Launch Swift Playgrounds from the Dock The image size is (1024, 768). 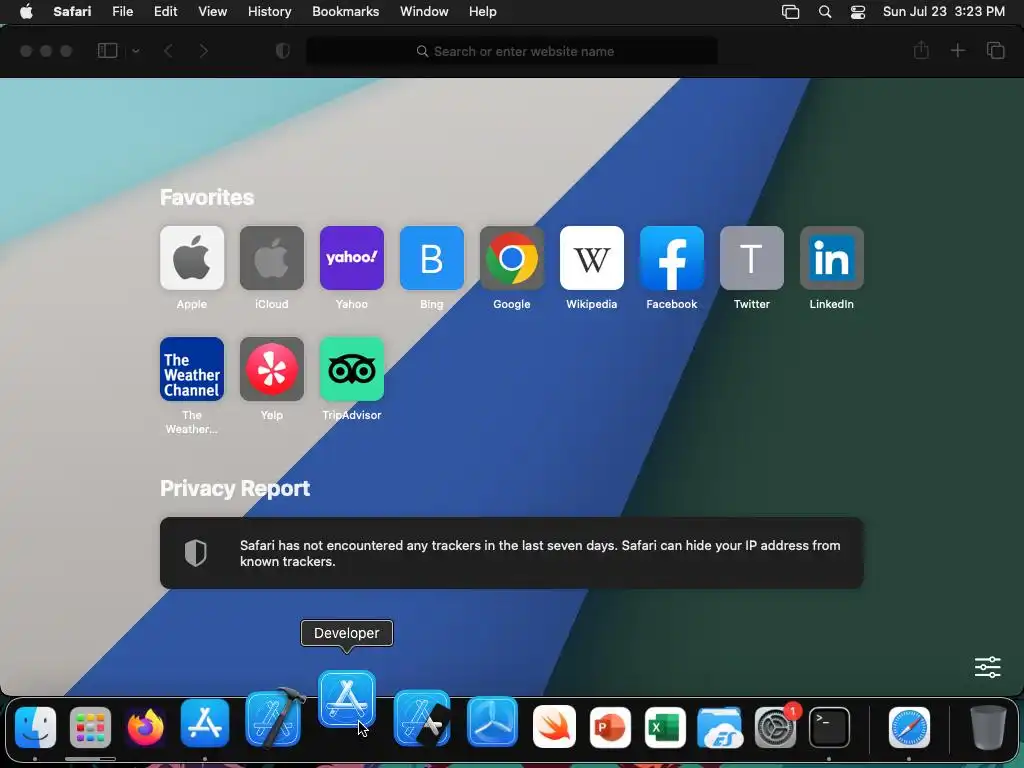(x=554, y=726)
